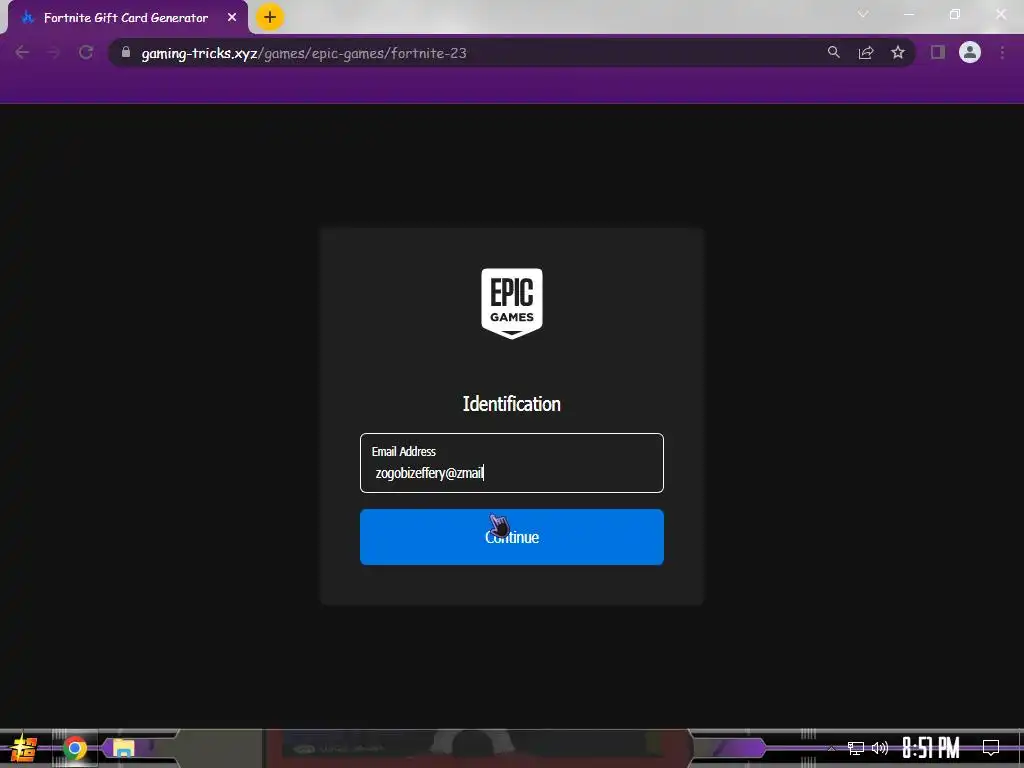Click the address bar URL text
The height and width of the screenshot is (768, 1024).
(x=304, y=53)
